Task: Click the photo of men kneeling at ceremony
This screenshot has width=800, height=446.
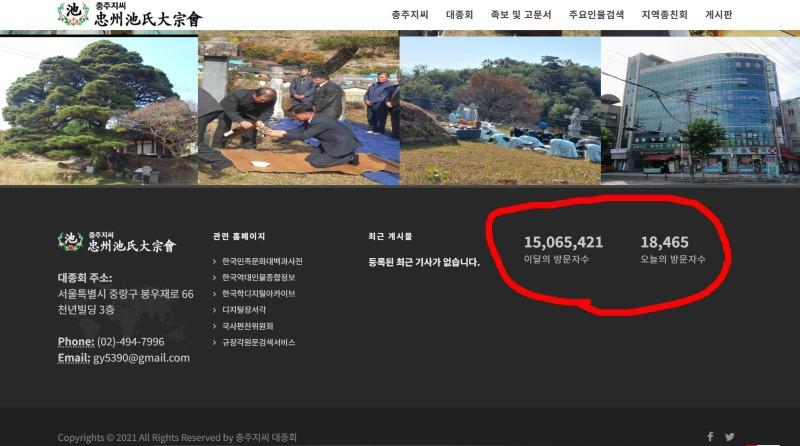Action: (x=298, y=108)
